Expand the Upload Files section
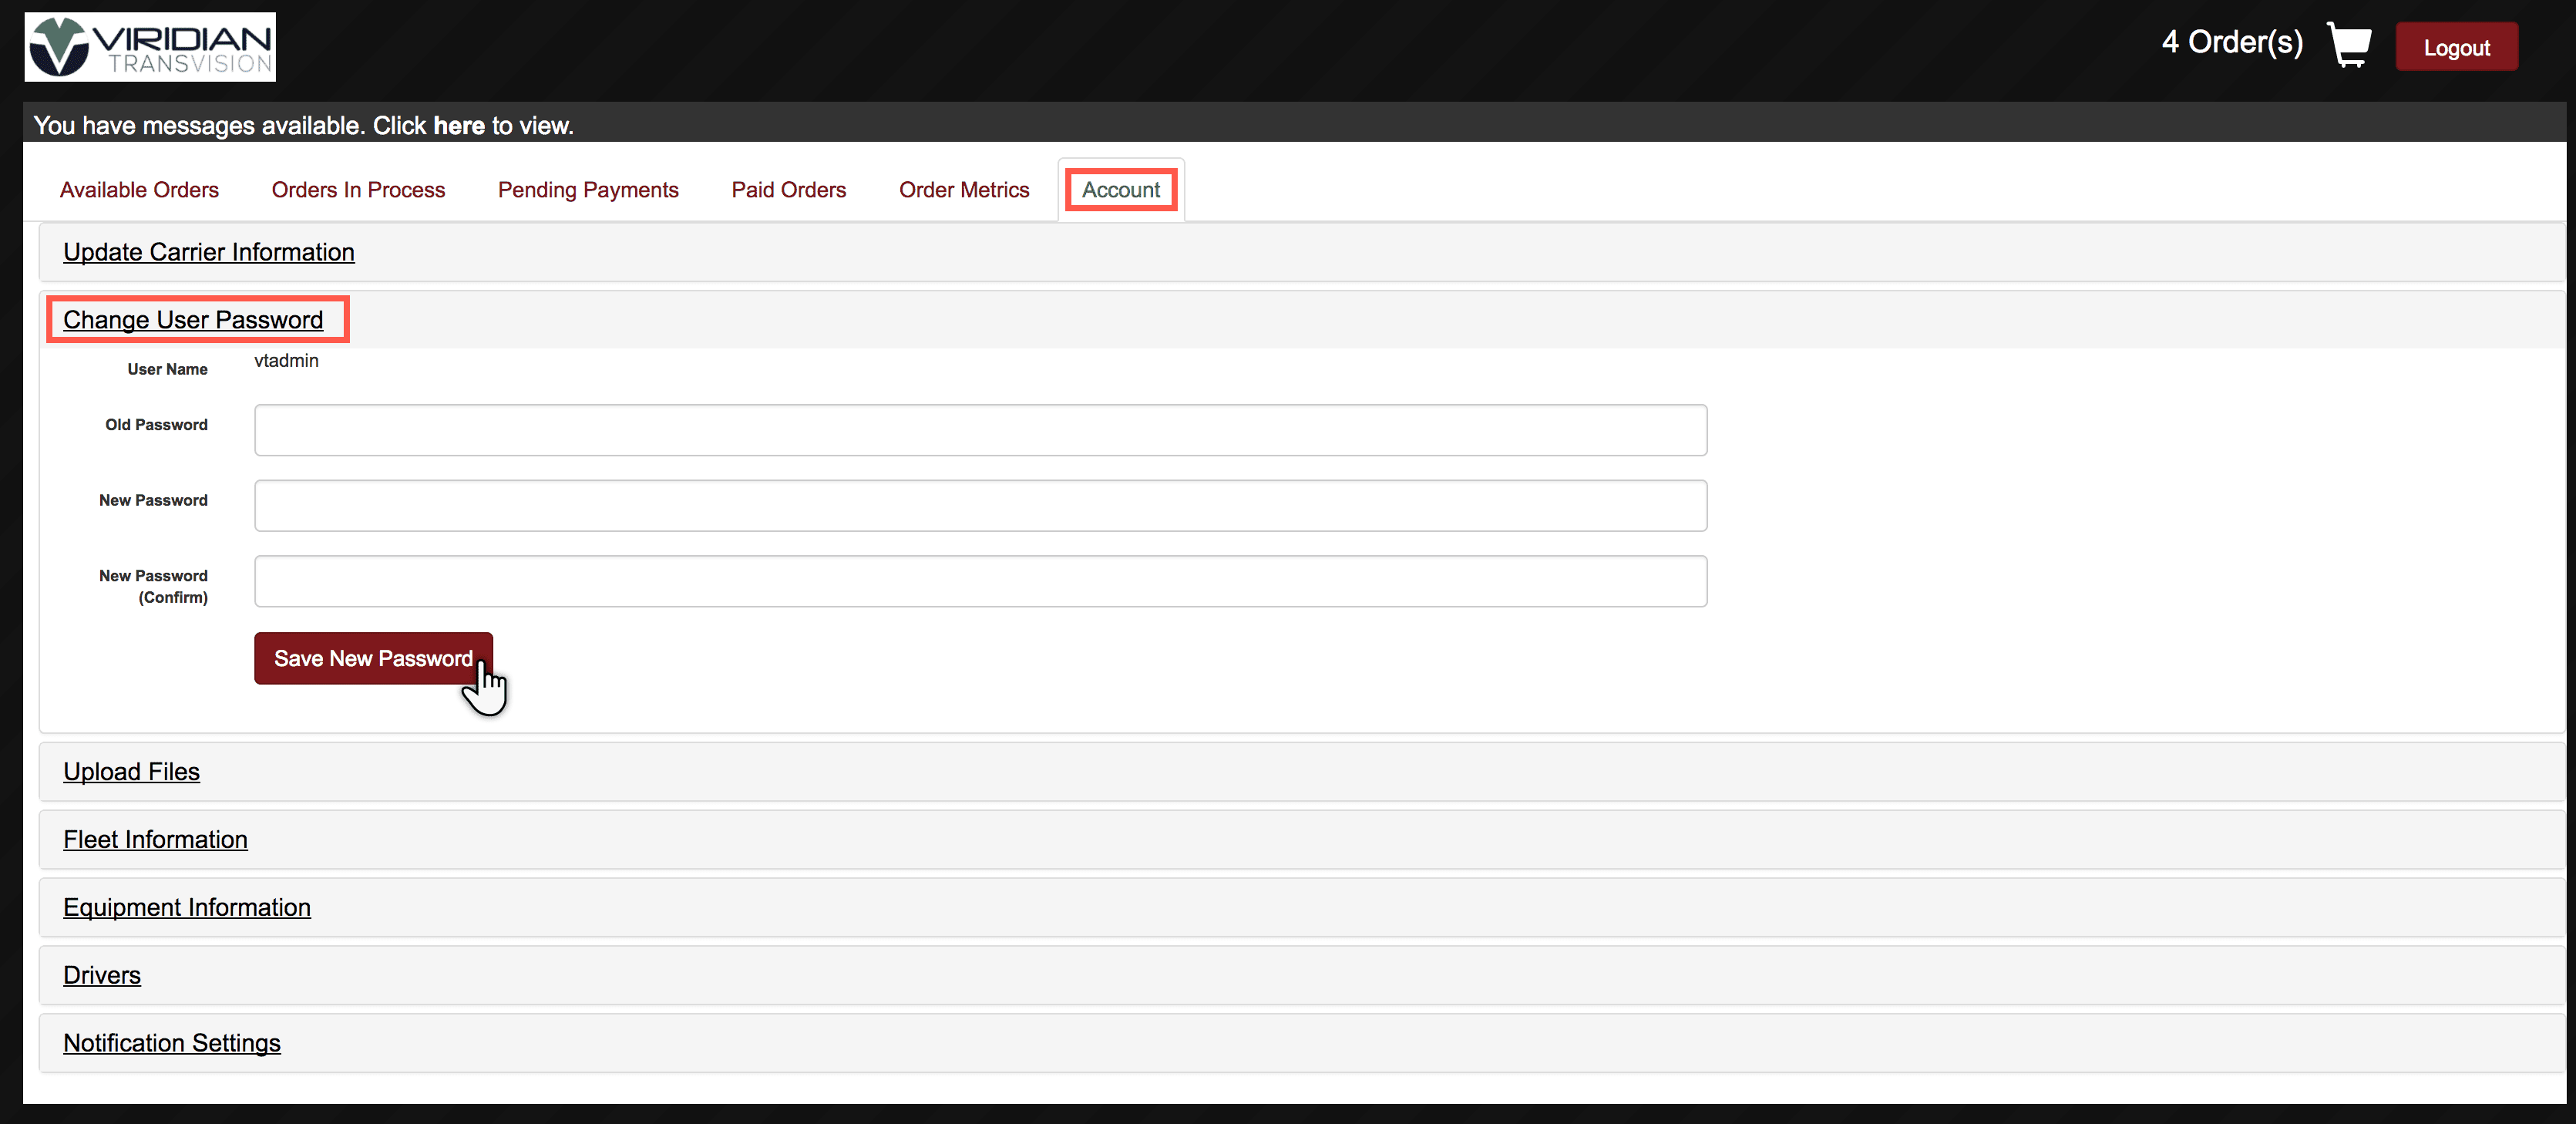The width and height of the screenshot is (2576, 1124). [x=131, y=772]
